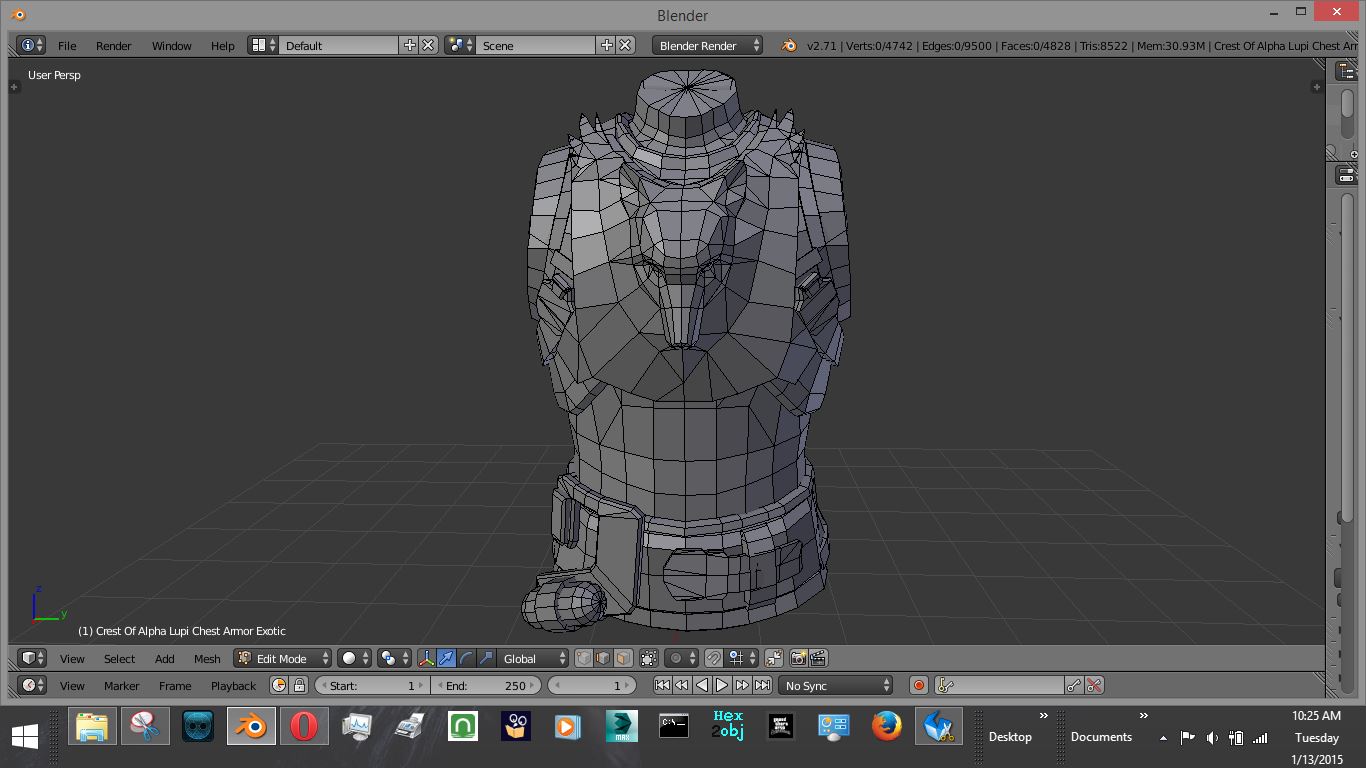This screenshot has height=768, width=1366.
Task: Open the Help menu
Action: tap(222, 46)
